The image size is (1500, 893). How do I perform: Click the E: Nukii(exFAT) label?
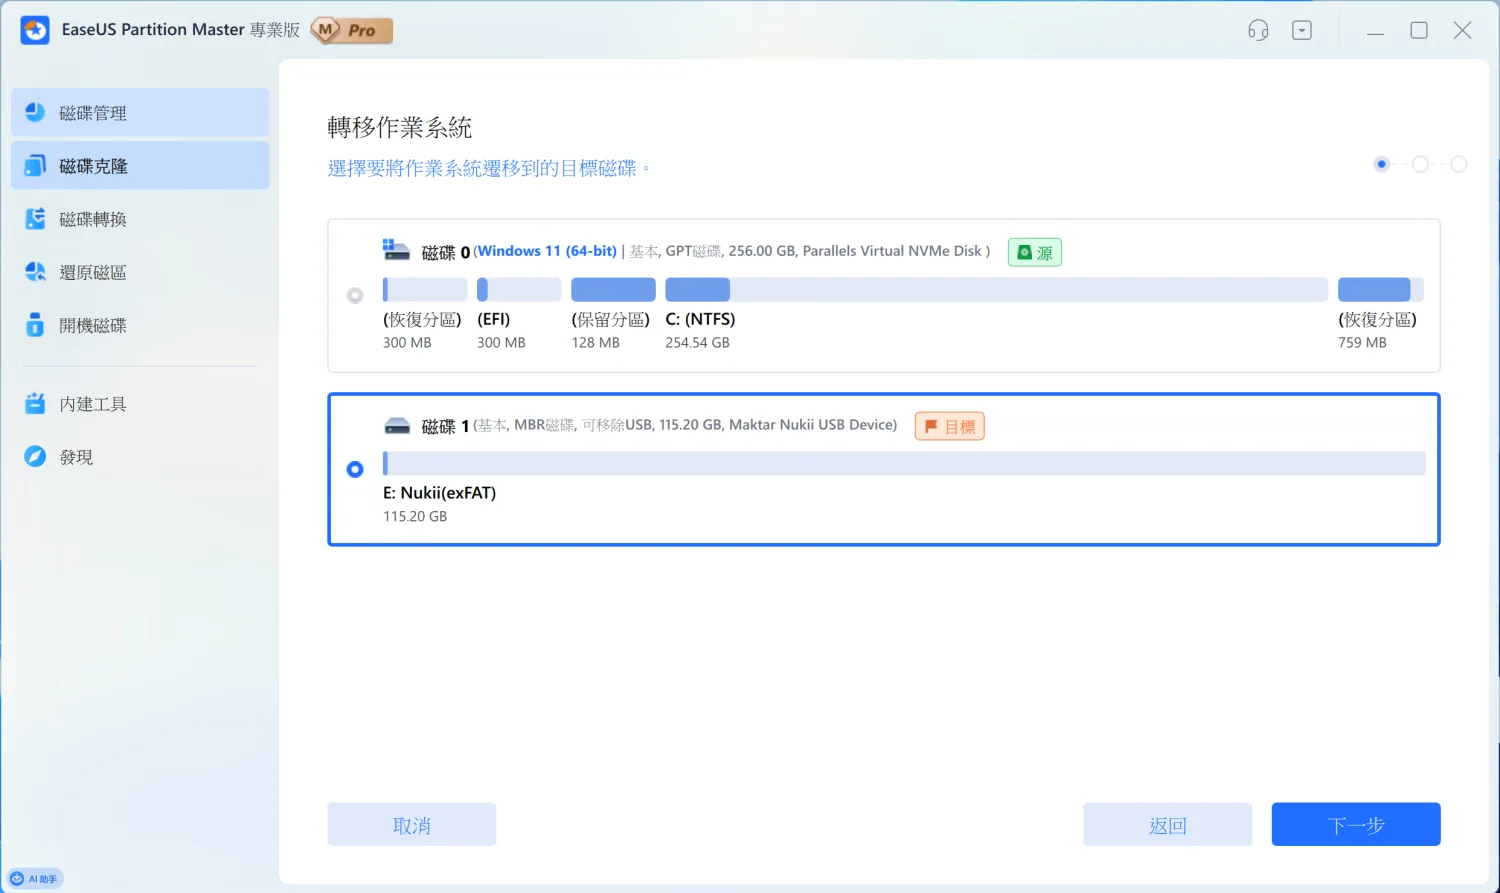(x=439, y=492)
